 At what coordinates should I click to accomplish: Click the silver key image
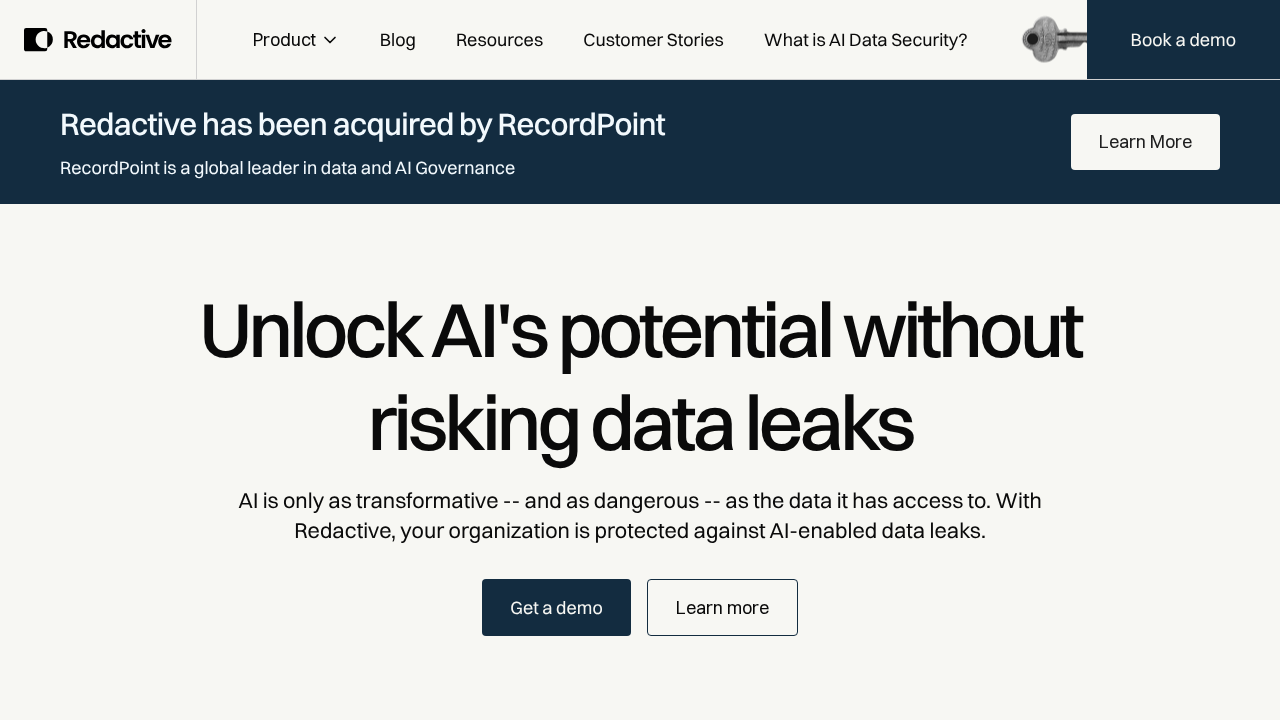[1053, 40]
